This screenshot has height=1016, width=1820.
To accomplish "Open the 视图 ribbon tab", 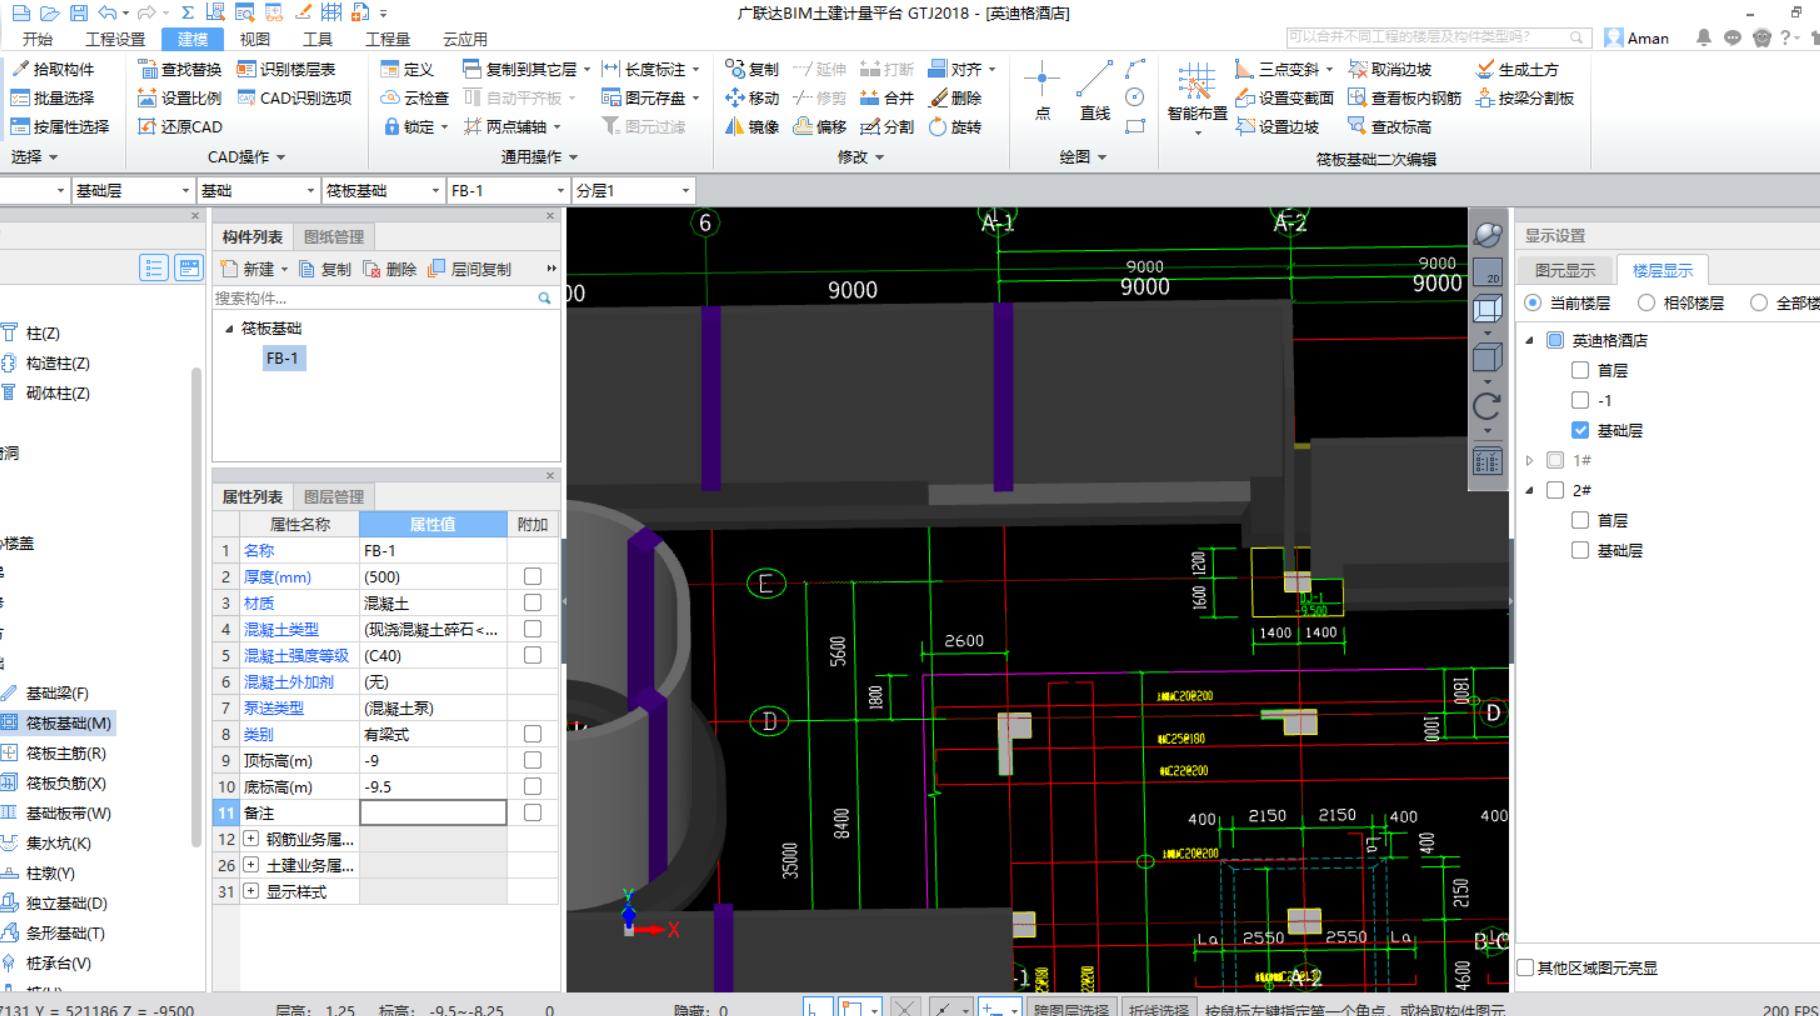I will click(255, 39).
